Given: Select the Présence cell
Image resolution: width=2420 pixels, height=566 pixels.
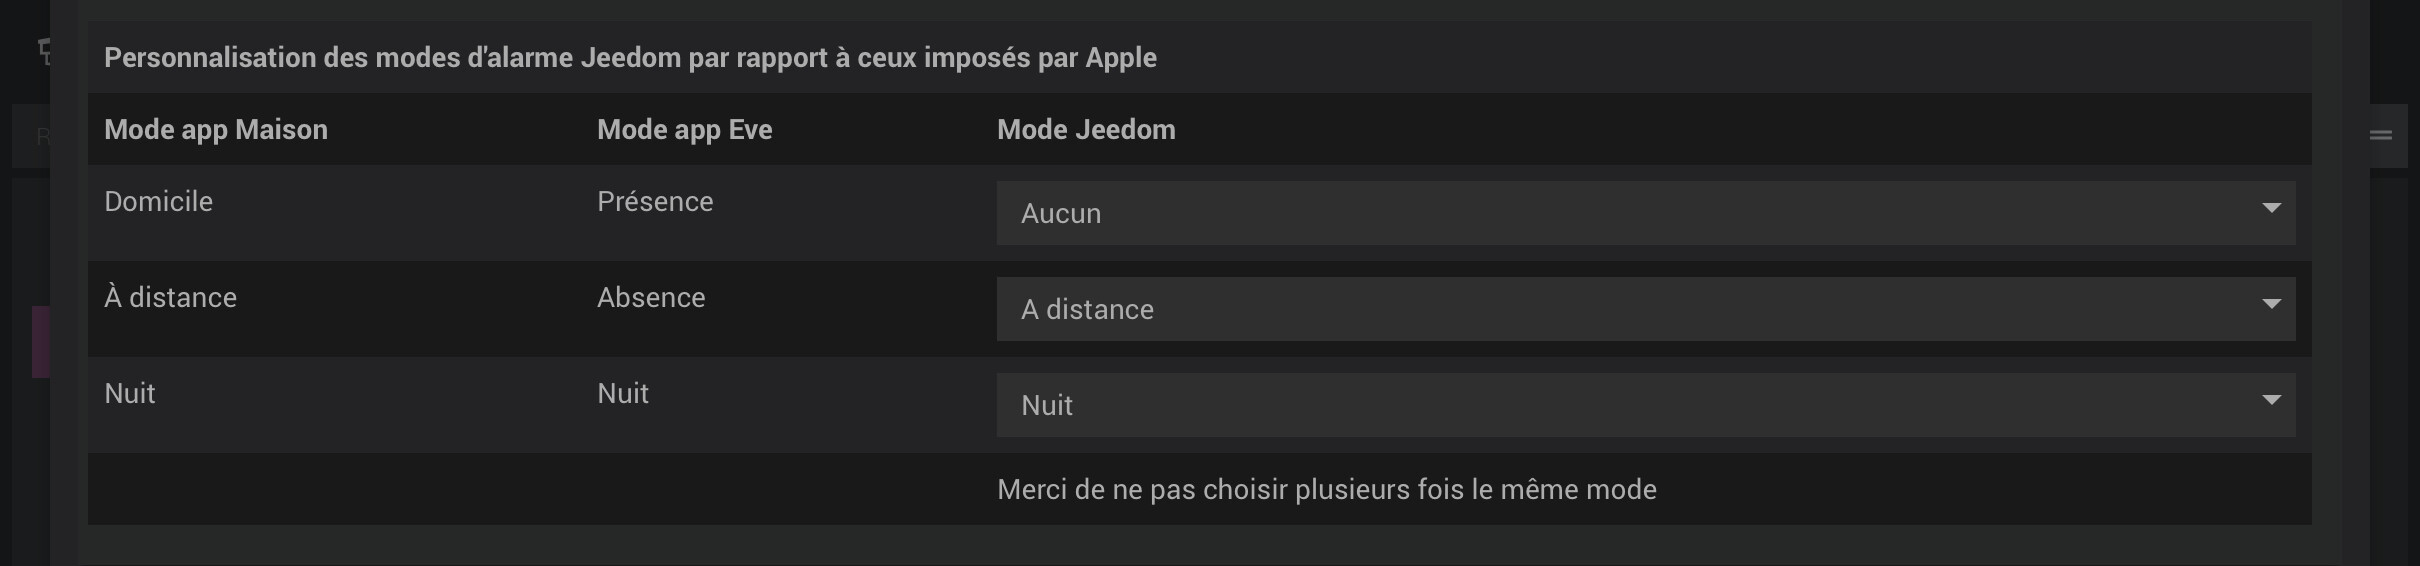Looking at the screenshot, I should 655,201.
